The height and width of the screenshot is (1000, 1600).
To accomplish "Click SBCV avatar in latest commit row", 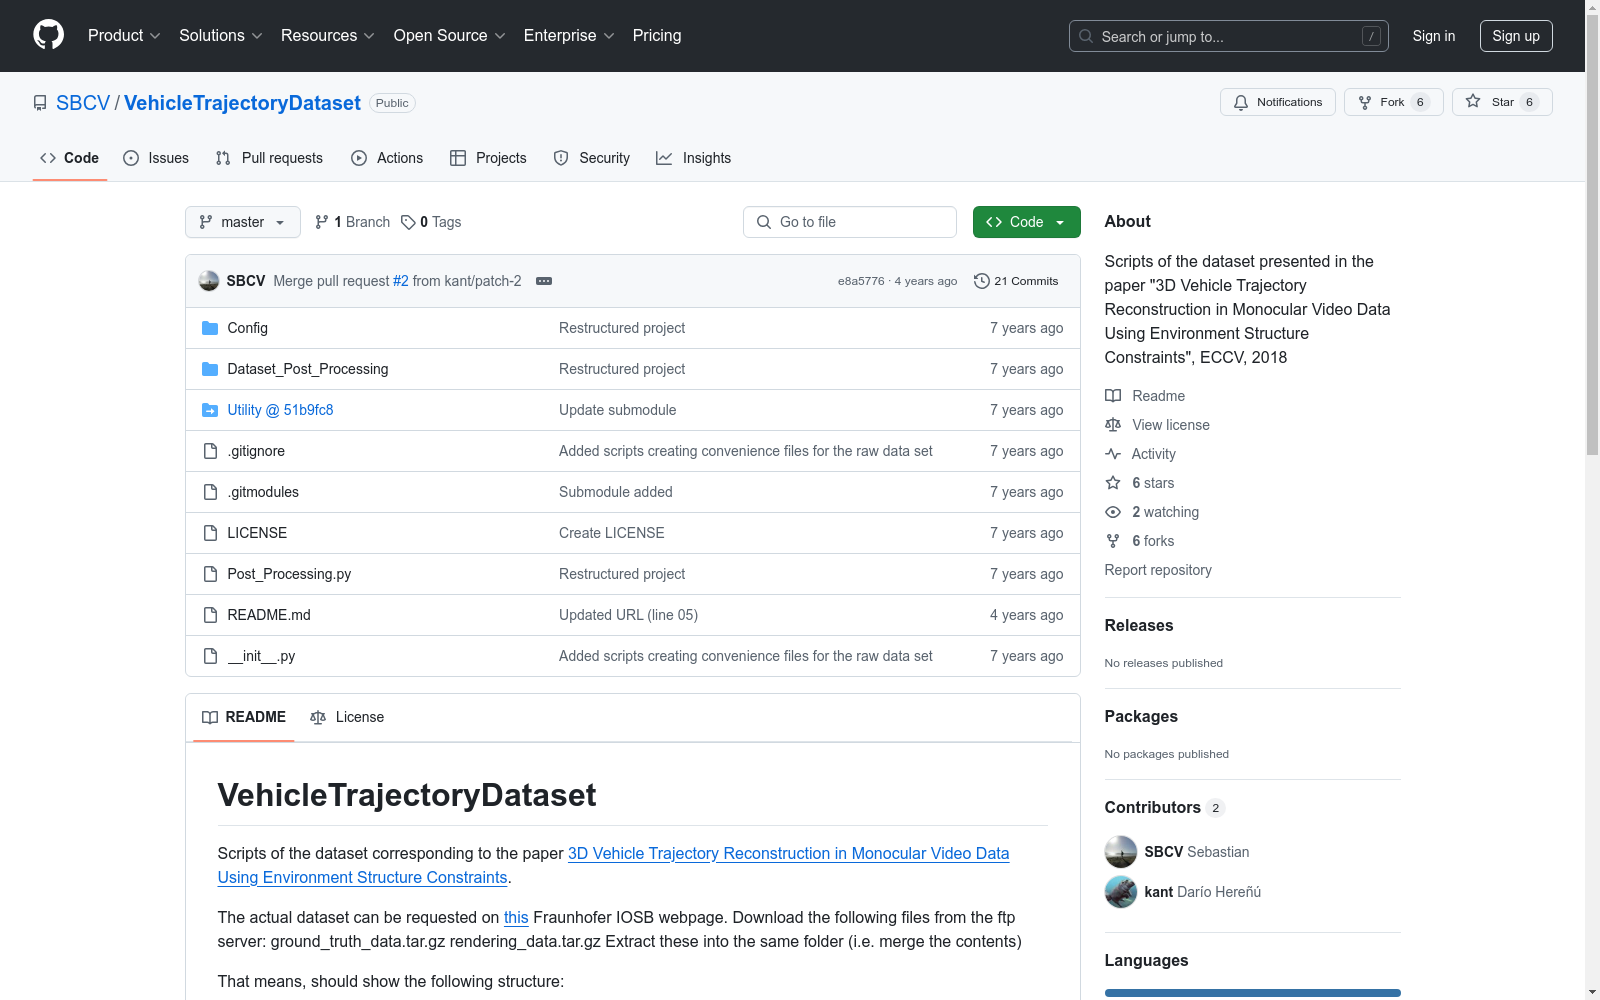I will [x=209, y=281].
